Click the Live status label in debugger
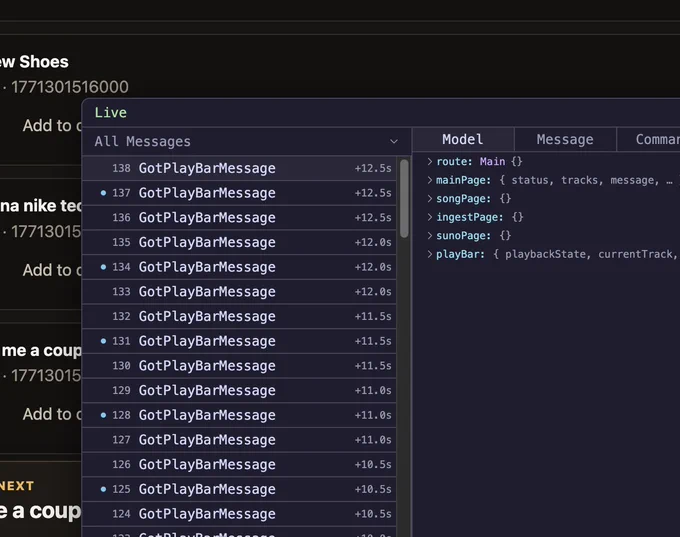The height and width of the screenshot is (537, 680). click(x=111, y=113)
